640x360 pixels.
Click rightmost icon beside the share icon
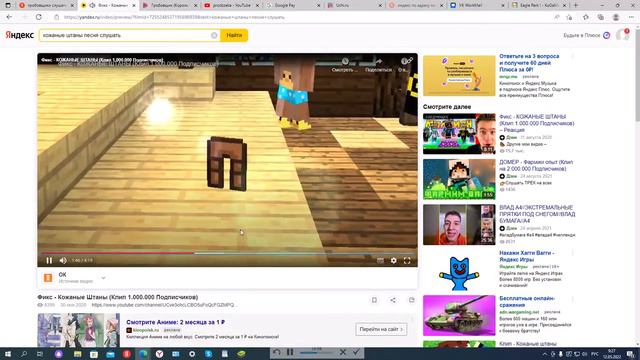click(x=411, y=300)
